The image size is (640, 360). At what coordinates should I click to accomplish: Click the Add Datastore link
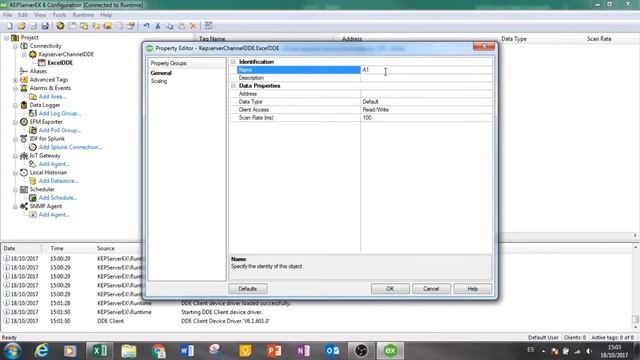click(58, 181)
